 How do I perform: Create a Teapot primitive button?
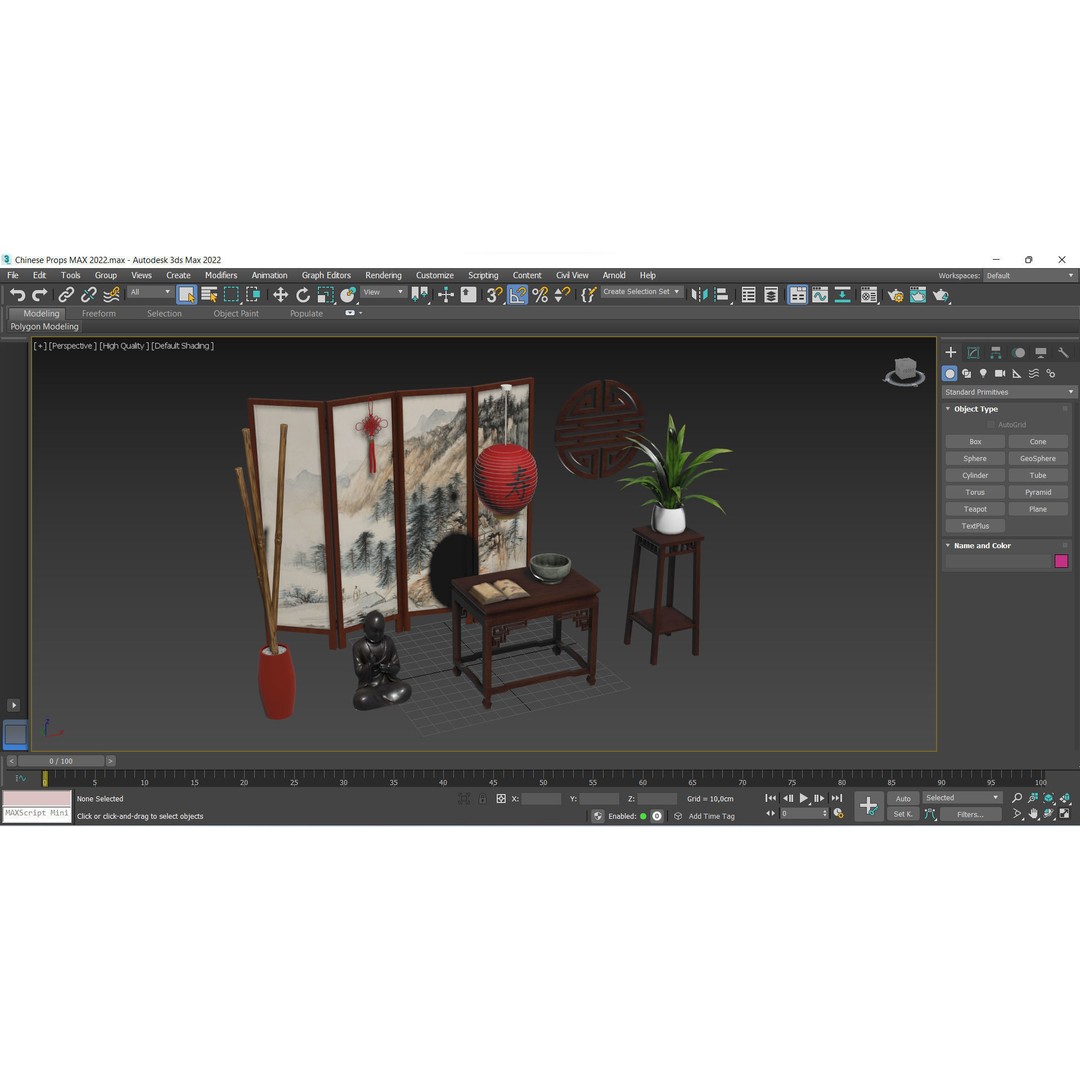[975, 509]
